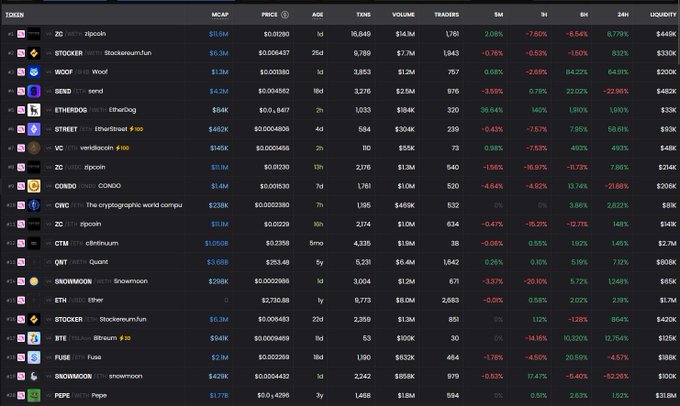
Task: Open 'The cryptographic world compu' CWC pair
Action: (340, 205)
